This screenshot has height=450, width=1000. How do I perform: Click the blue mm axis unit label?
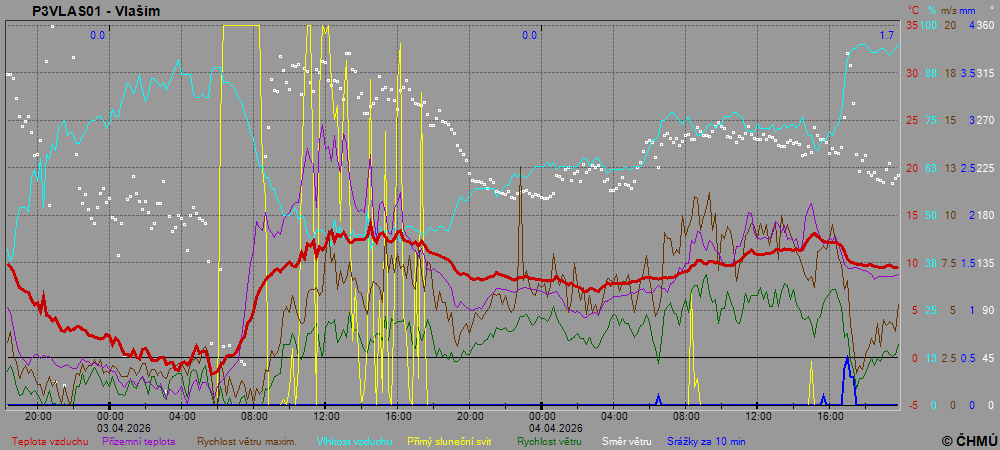pos(969,10)
